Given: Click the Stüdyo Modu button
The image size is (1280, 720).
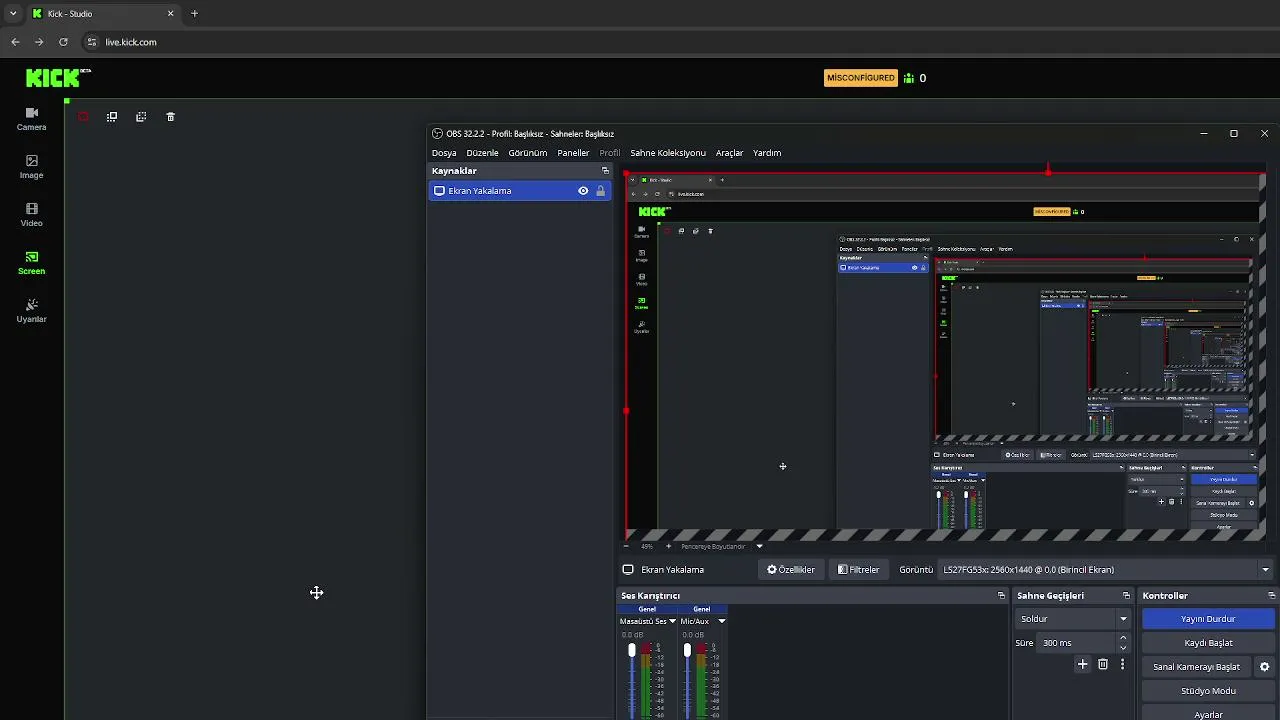Looking at the screenshot, I should [x=1208, y=691].
